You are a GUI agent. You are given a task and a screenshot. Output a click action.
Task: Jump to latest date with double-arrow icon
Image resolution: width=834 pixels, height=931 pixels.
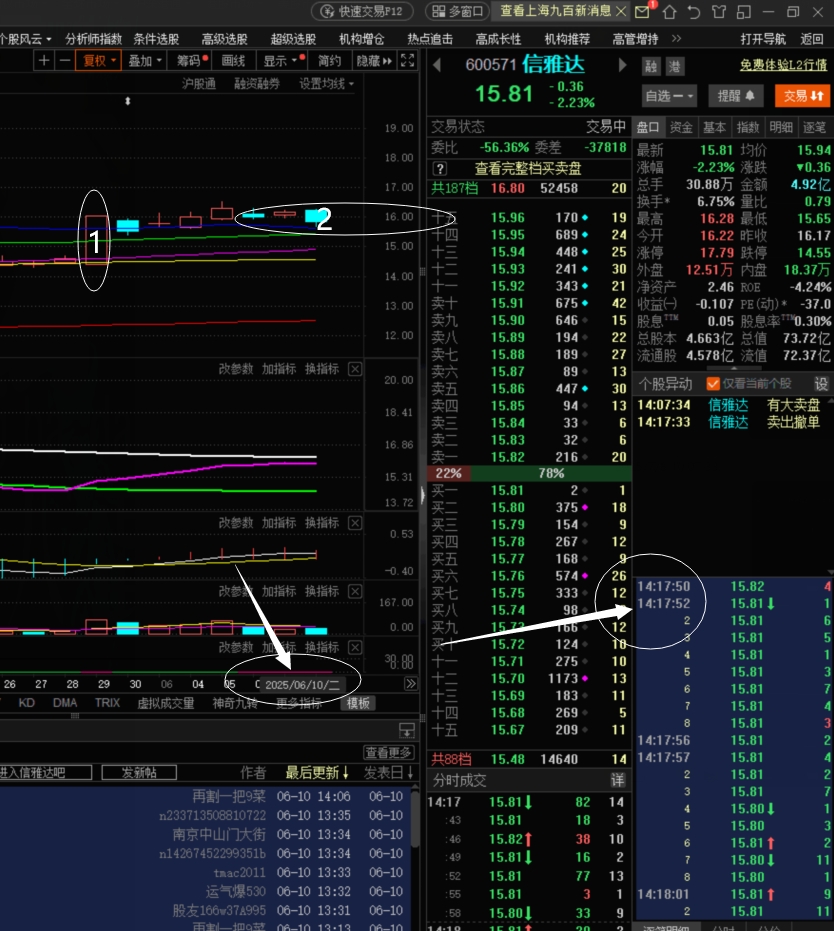(x=411, y=684)
